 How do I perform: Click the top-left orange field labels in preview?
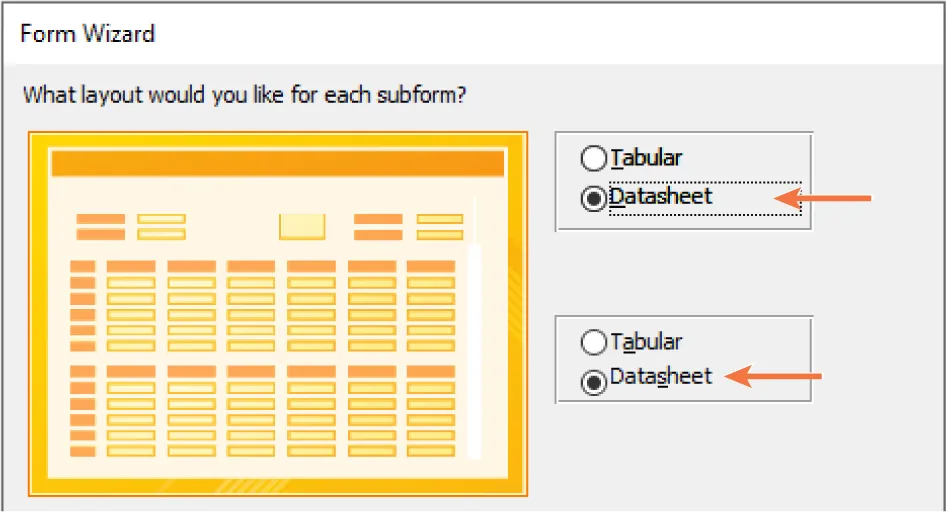pyautogui.click(x=100, y=226)
